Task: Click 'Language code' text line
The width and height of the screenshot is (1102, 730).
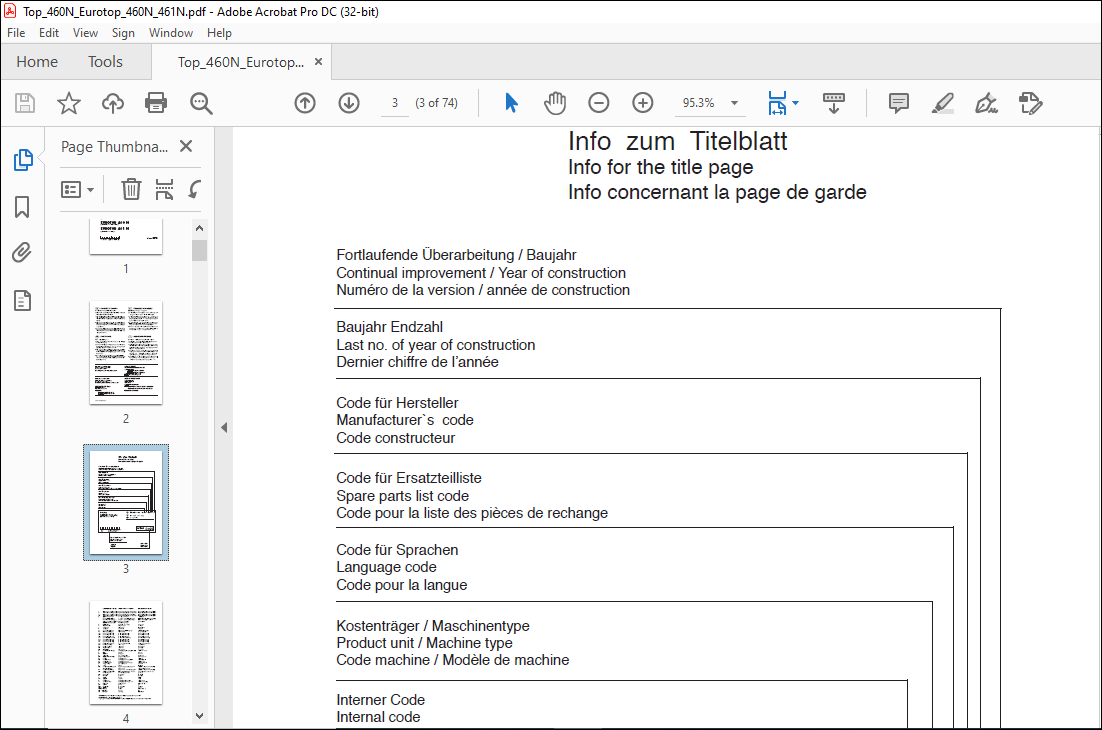Action: [386, 567]
